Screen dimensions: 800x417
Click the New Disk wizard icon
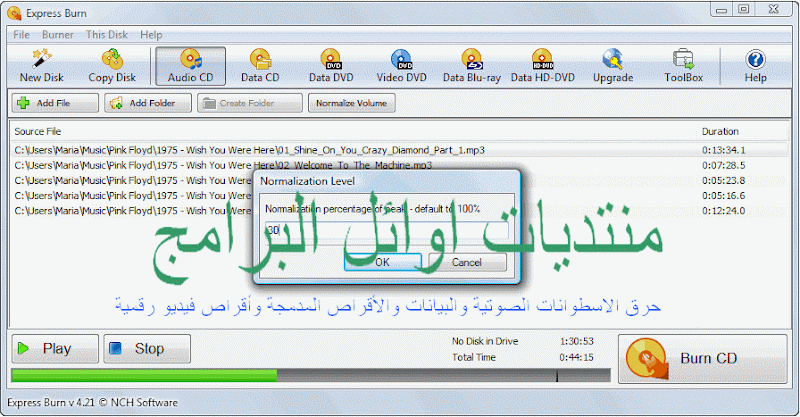(x=41, y=66)
